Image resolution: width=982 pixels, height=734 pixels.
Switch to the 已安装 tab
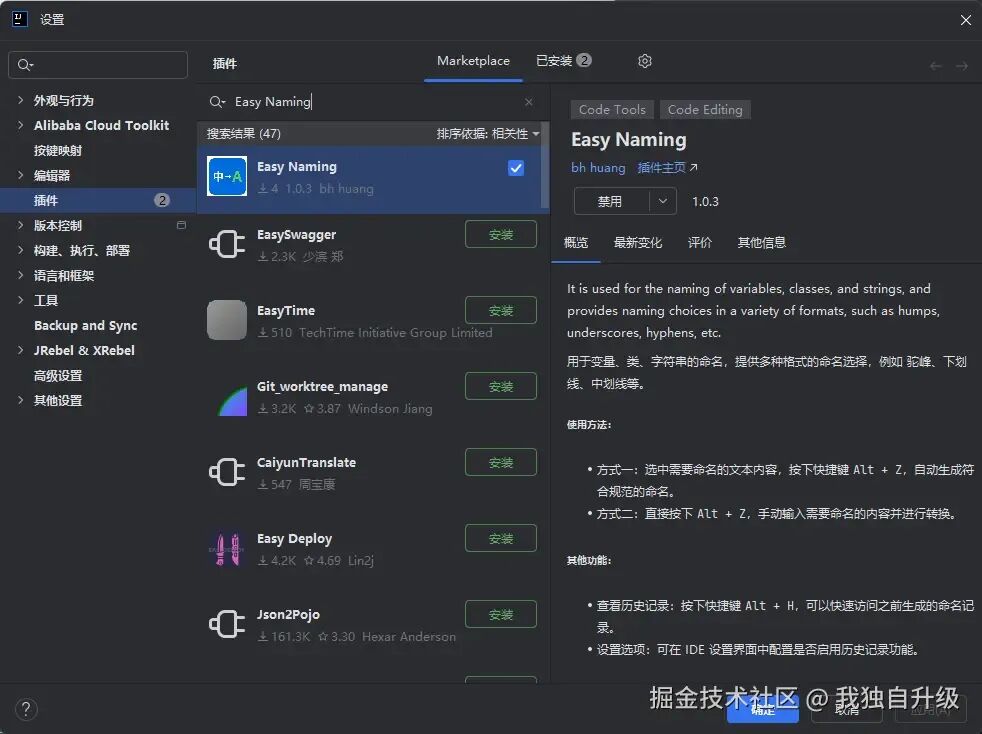(554, 60)
